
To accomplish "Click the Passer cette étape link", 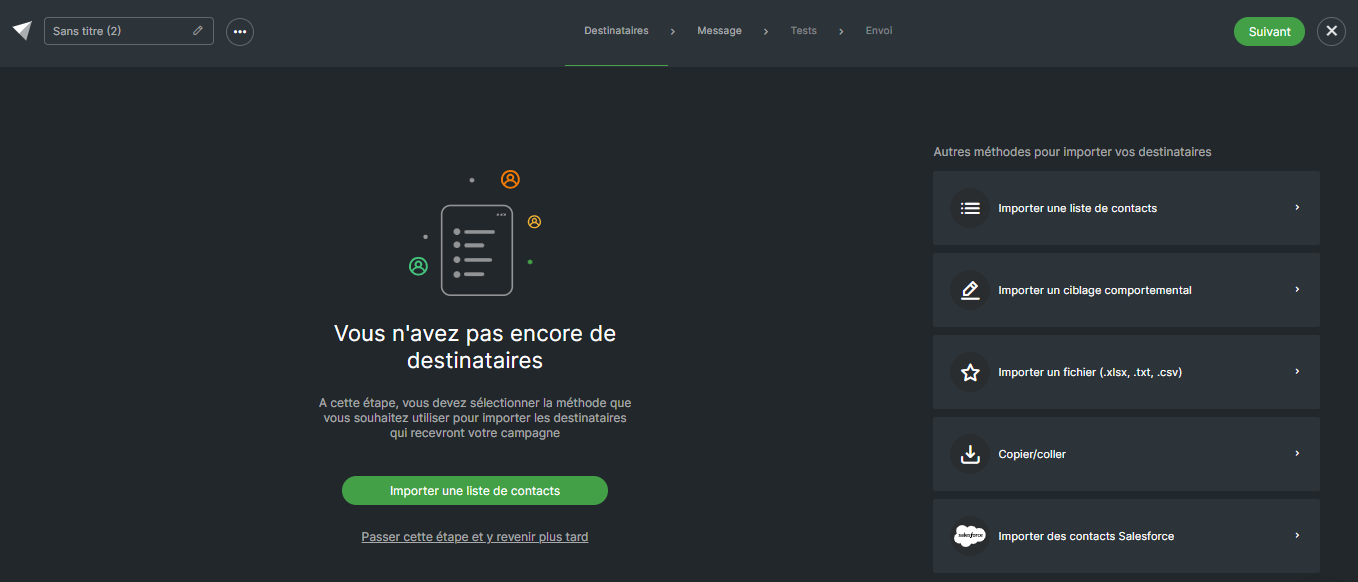I will pos(474,536).
